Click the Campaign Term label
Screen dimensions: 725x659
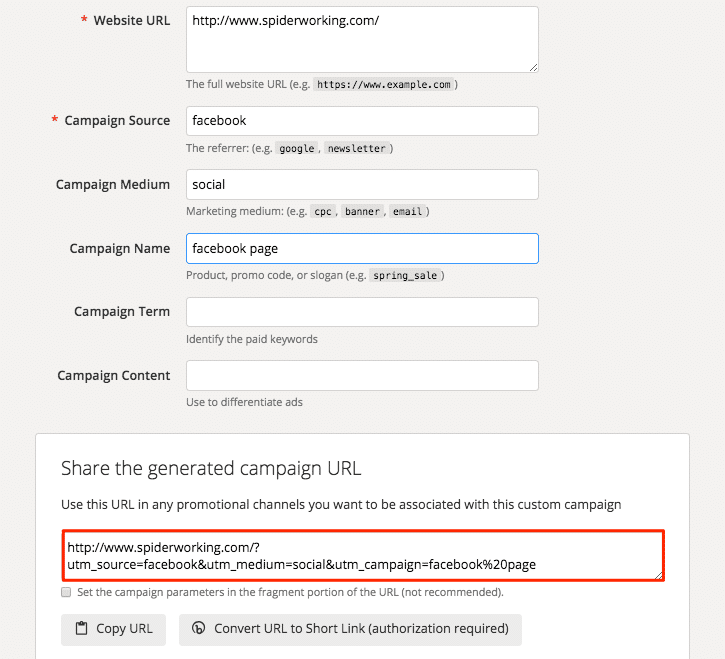coord(122,312)
